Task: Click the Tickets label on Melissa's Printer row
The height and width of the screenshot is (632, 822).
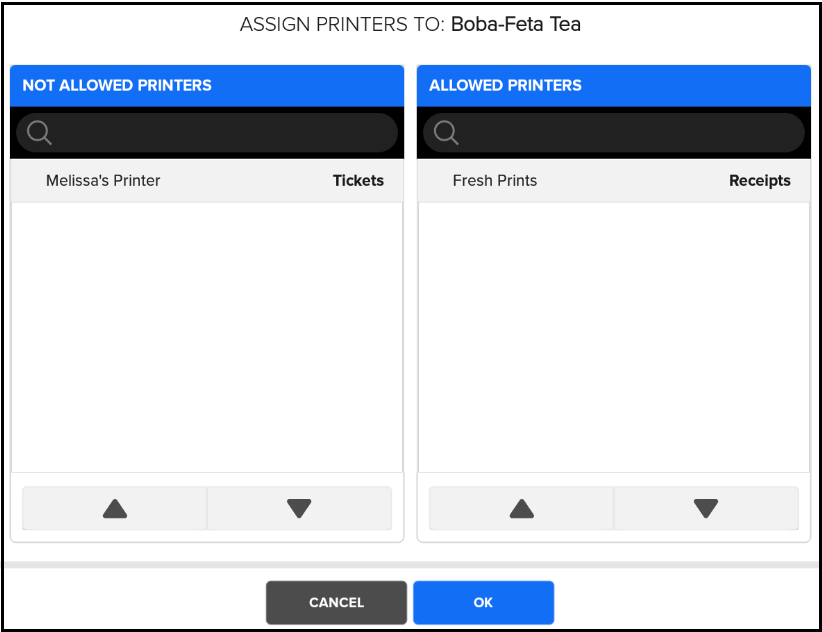Action: click(x=358, y=181)
